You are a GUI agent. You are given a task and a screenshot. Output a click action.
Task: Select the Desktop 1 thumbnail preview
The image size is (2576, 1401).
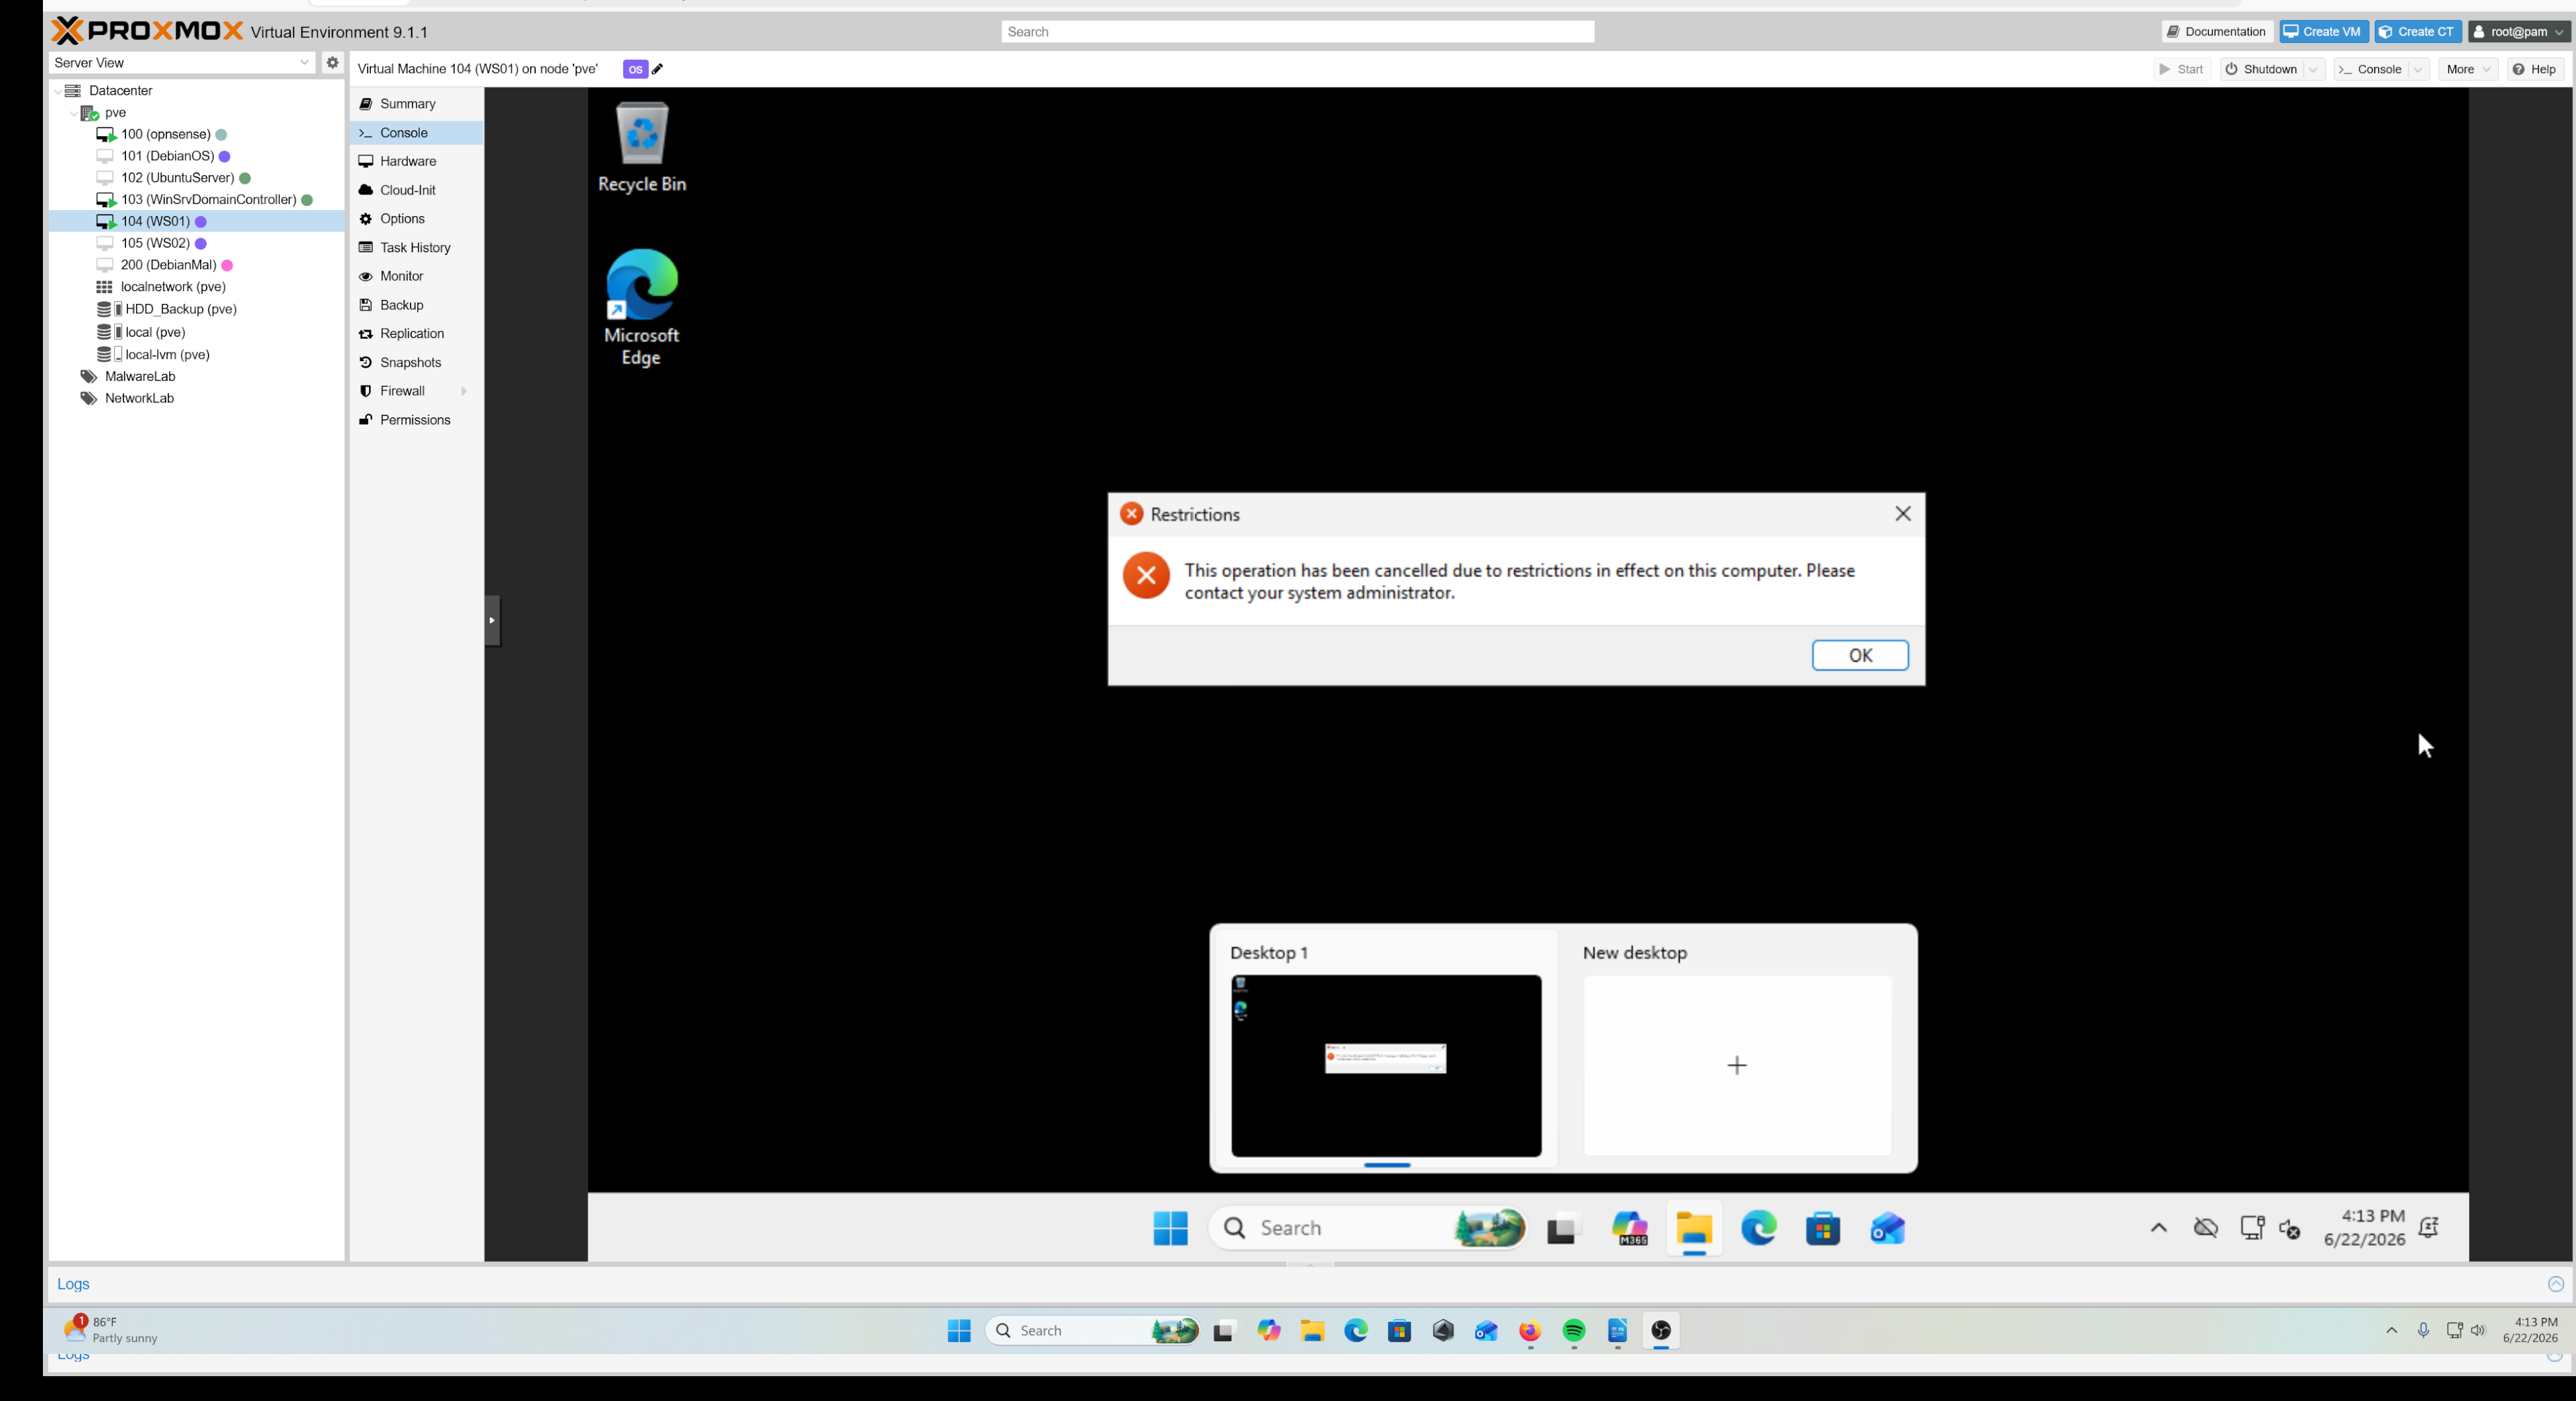1386,1066
